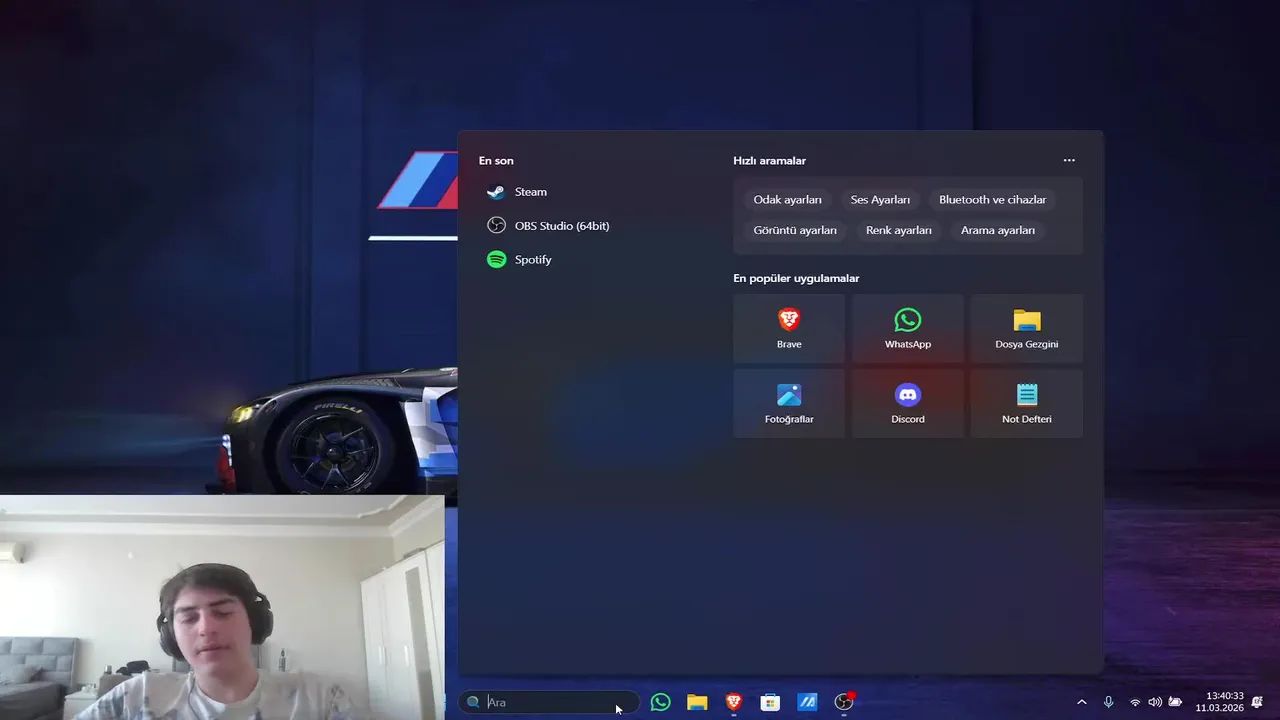Click the battery tray icon
This screenshot has width=1280, height=720.
pos(1175,702)
